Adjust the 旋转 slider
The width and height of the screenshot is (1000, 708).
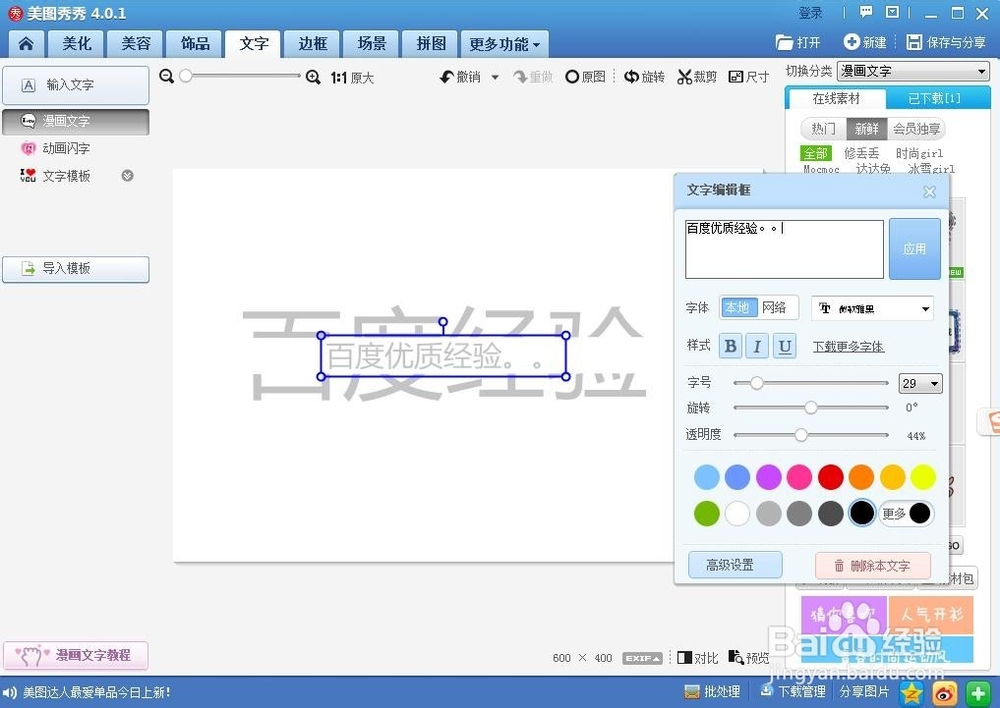tap(811, 408)
